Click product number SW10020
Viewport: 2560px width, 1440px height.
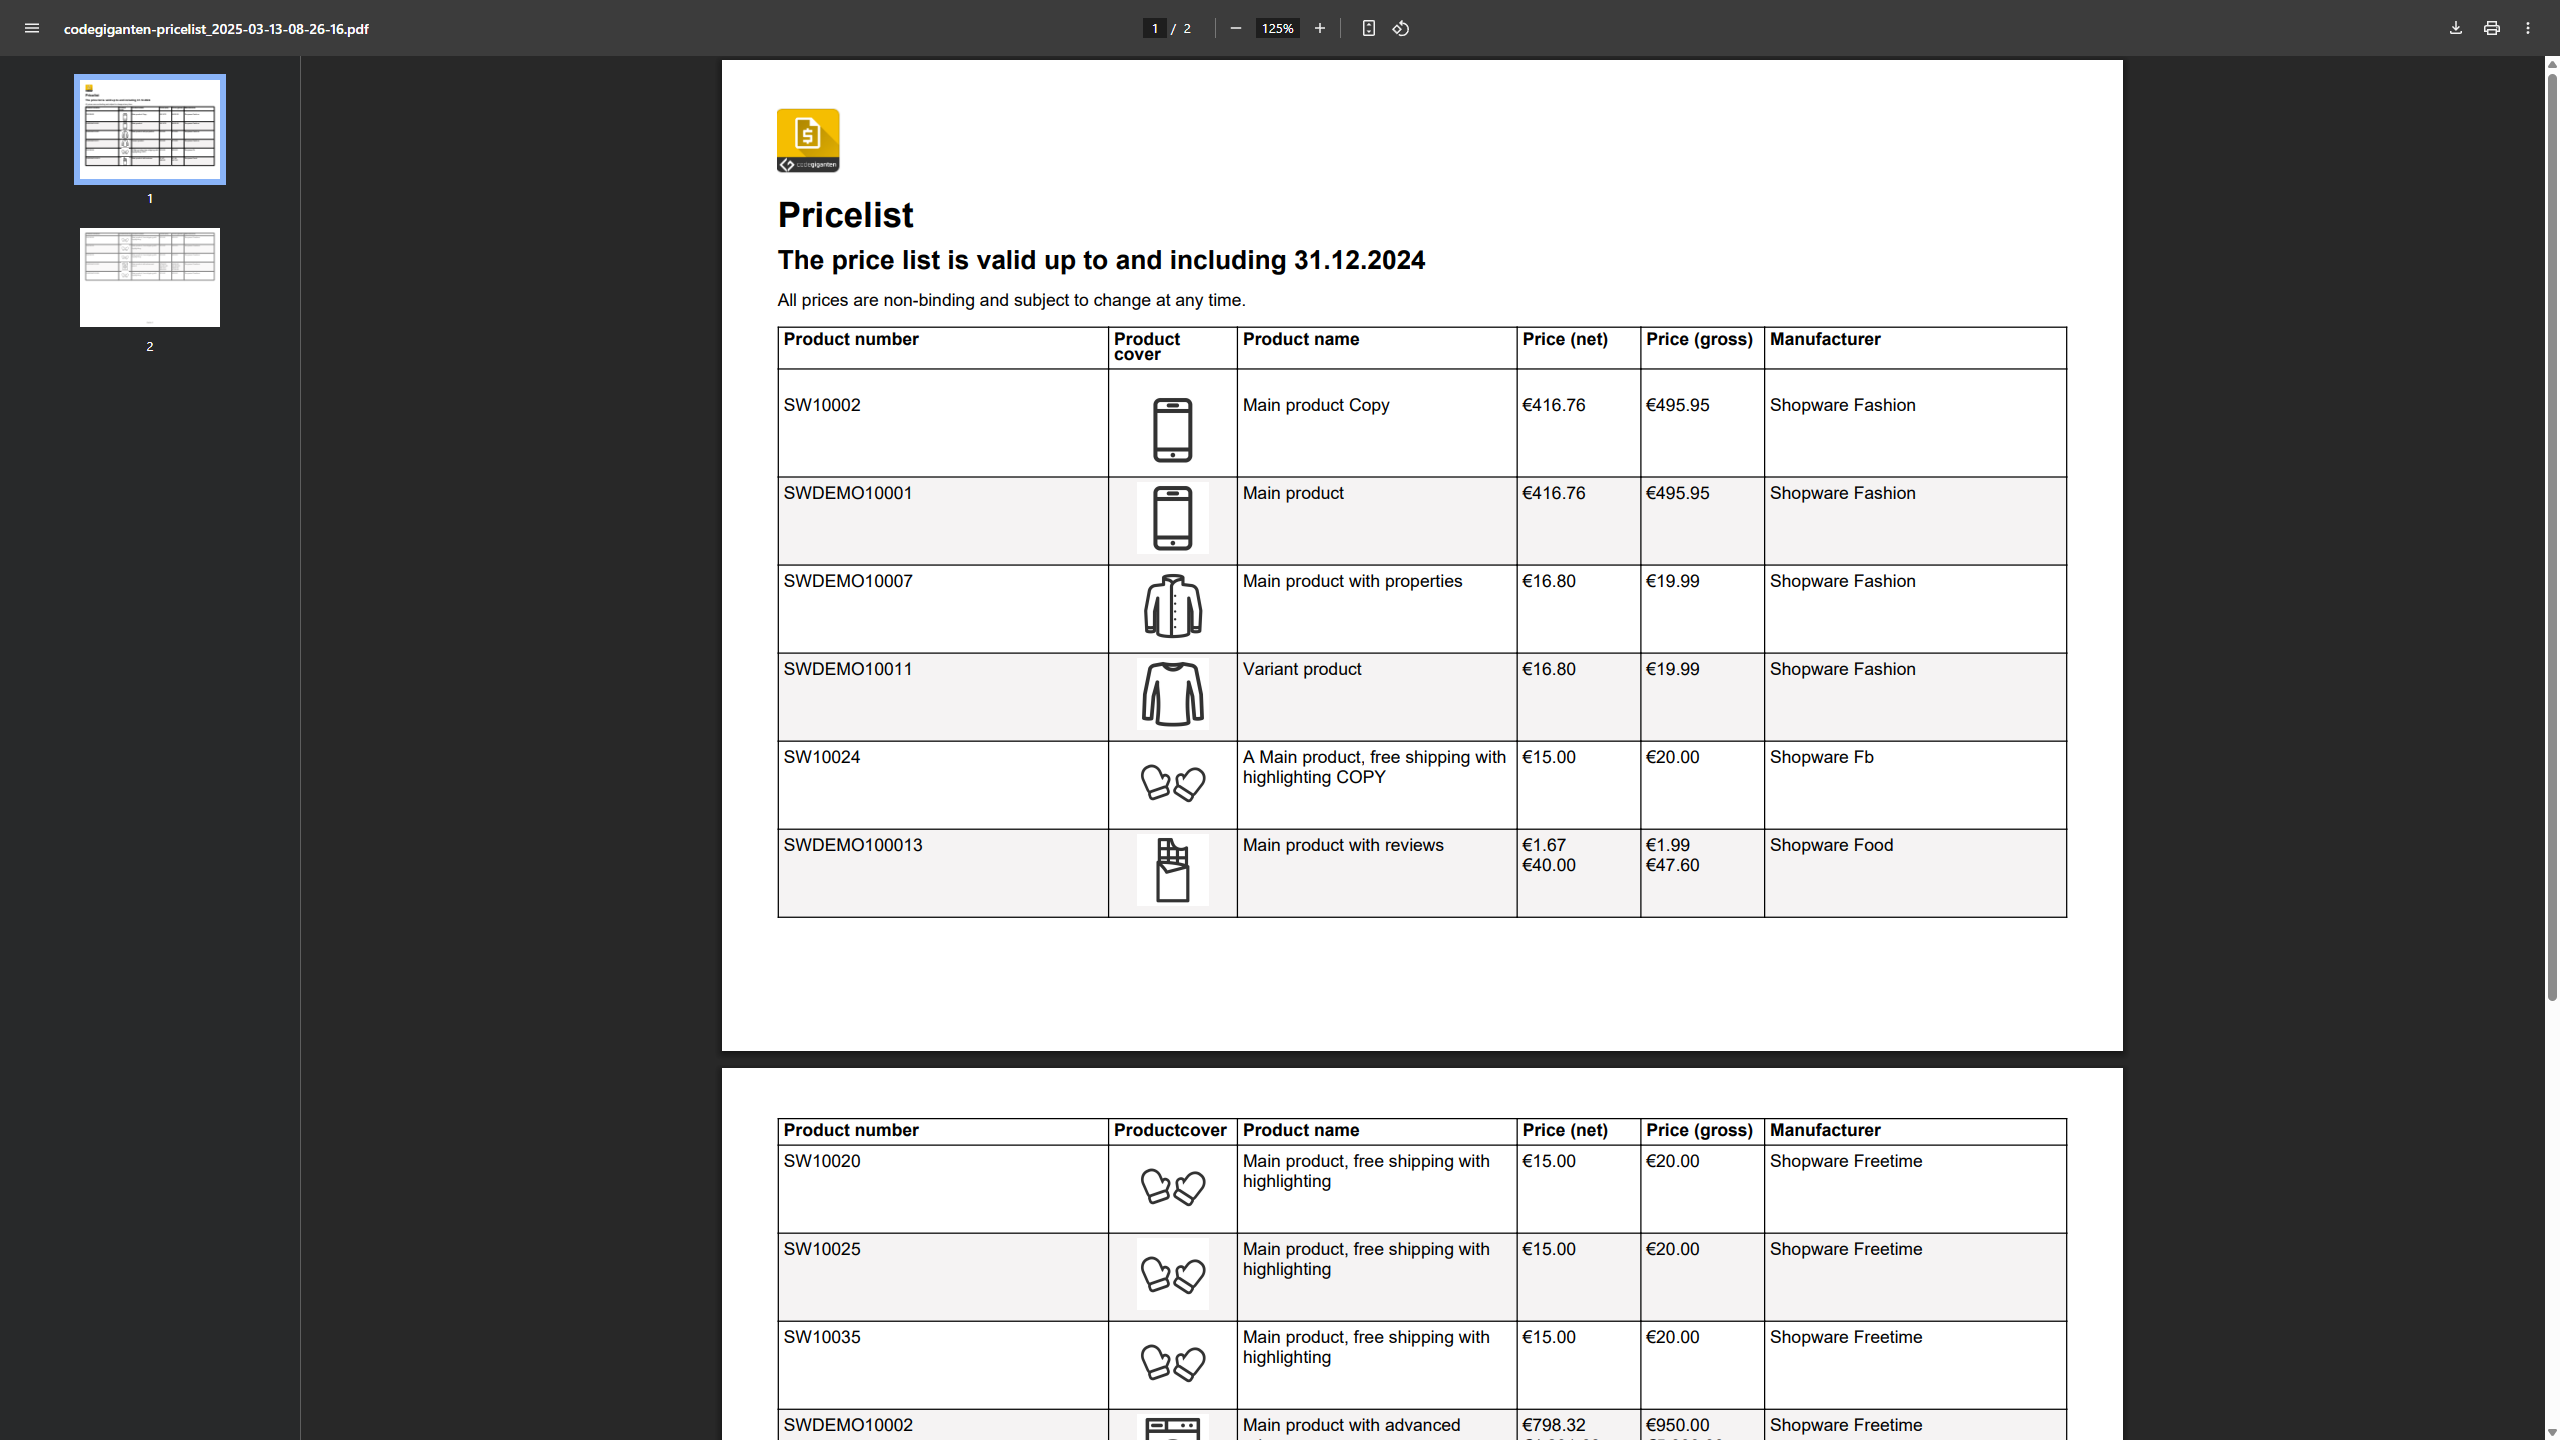pyautogui.click(x=821, y=1161)
